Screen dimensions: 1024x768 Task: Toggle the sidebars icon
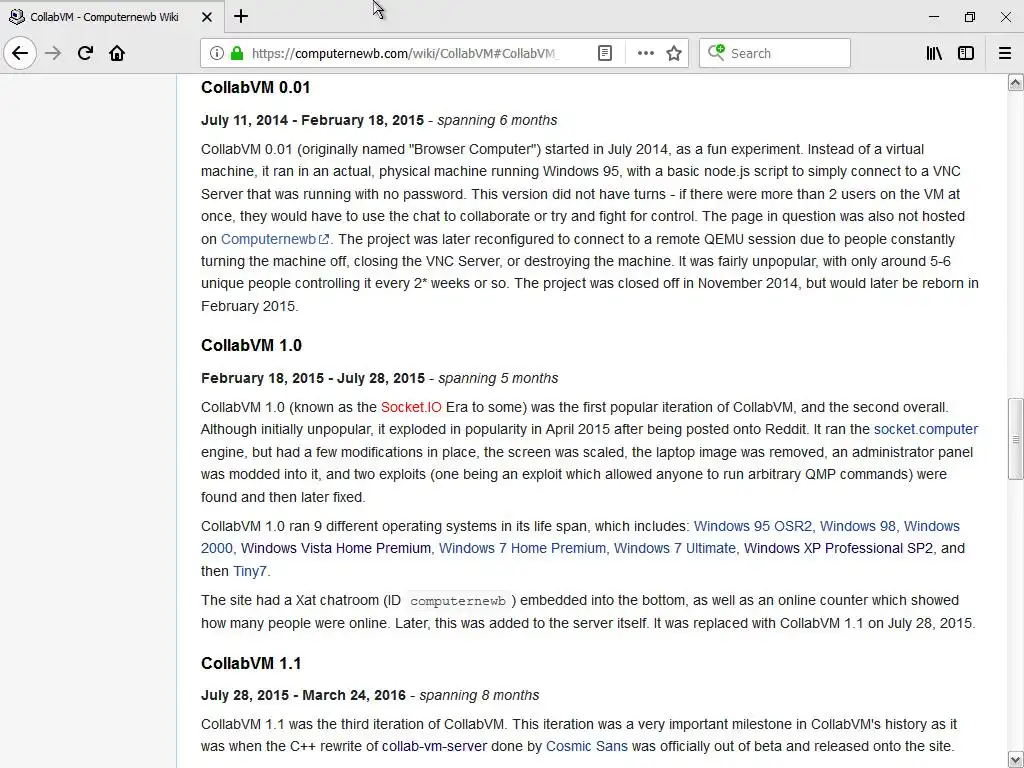tap(966, 53)
